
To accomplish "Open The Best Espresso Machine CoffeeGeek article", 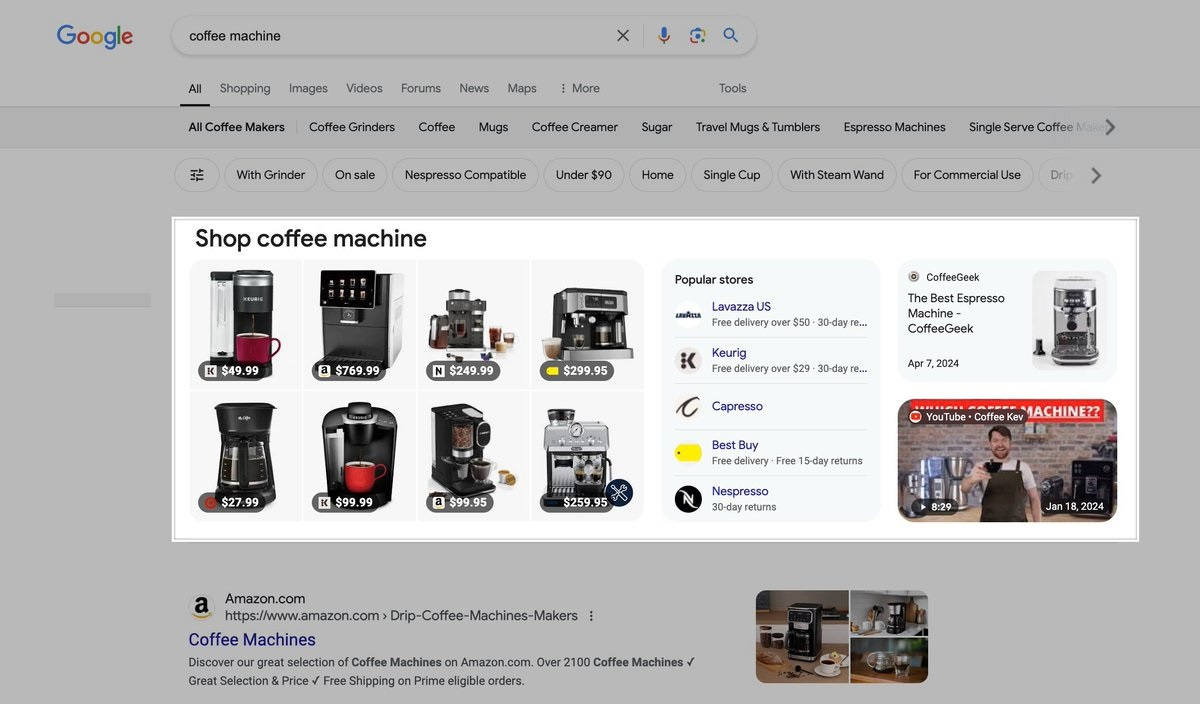I will [x=956, y=313].
